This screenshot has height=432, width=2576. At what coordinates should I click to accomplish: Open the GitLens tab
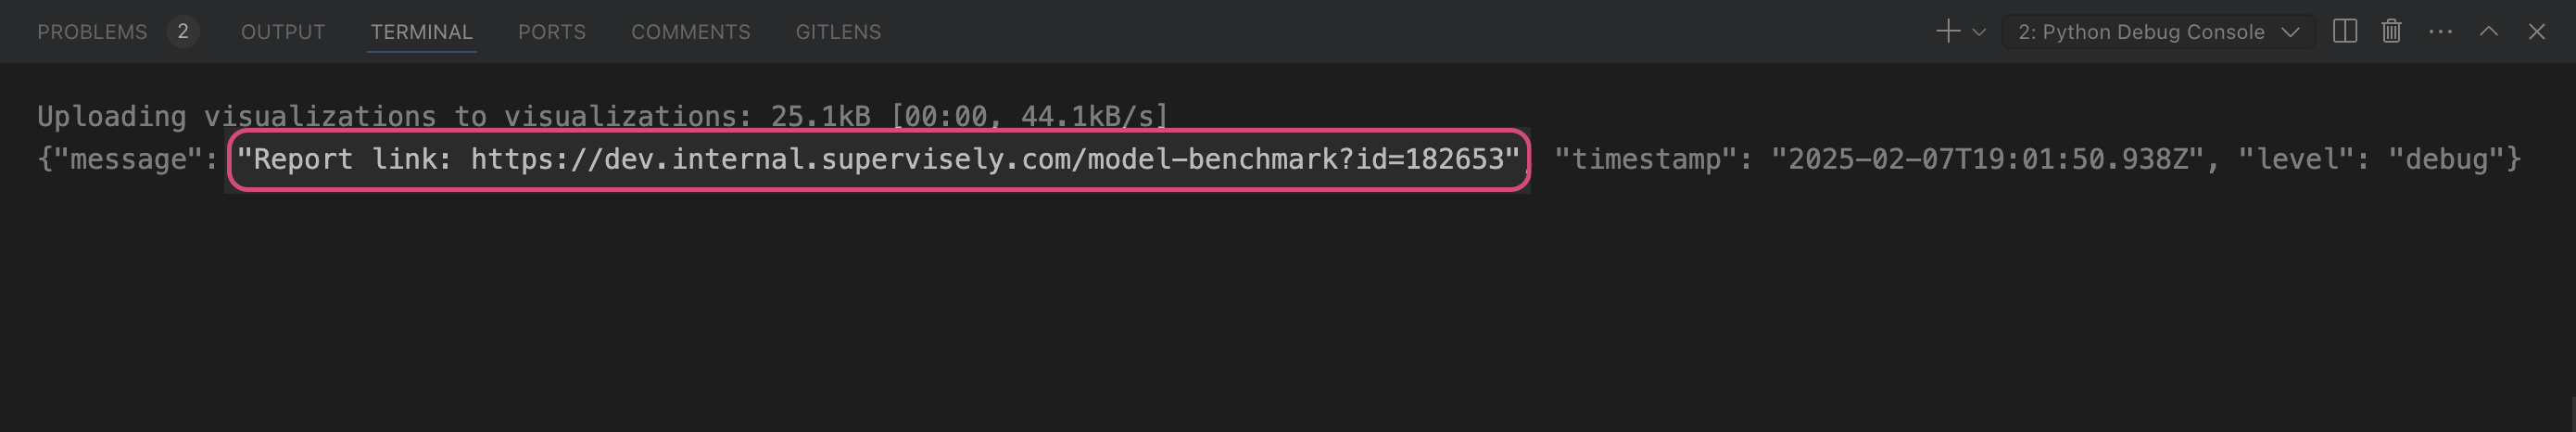click(838, 32)
